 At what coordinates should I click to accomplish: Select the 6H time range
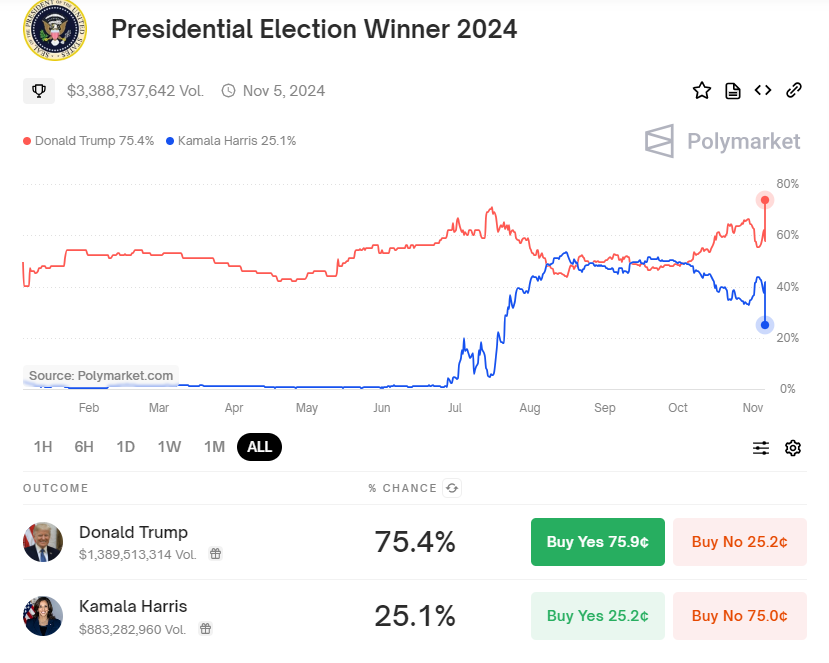click(x=84, y=447)
